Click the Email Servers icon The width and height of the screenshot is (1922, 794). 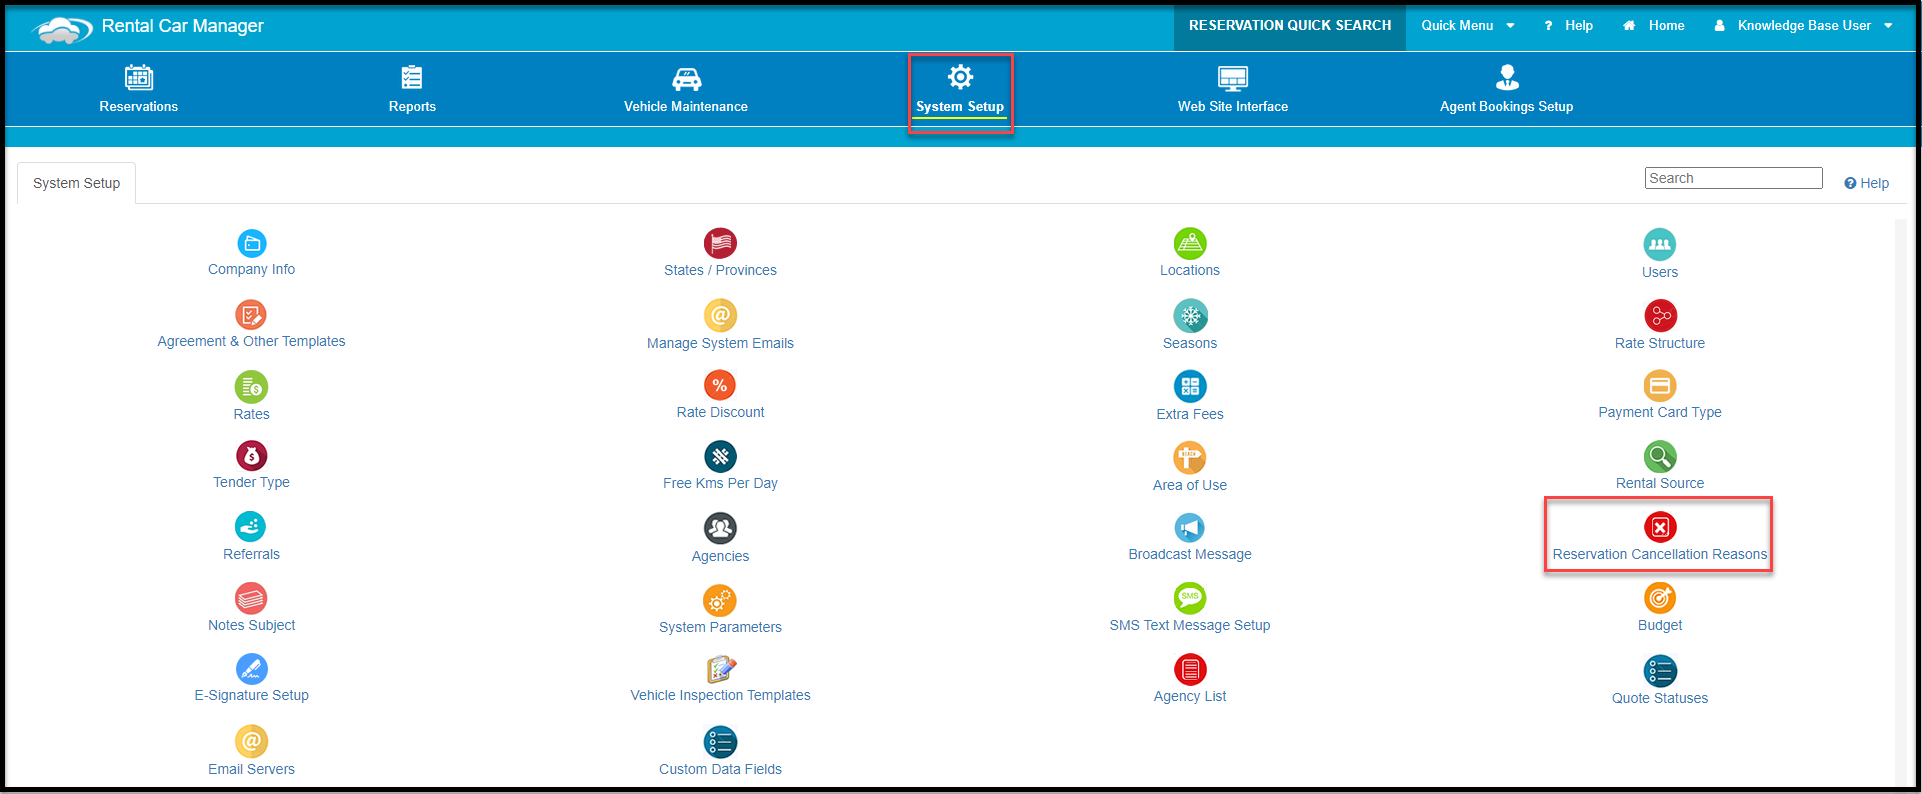(x=251, y=742)
